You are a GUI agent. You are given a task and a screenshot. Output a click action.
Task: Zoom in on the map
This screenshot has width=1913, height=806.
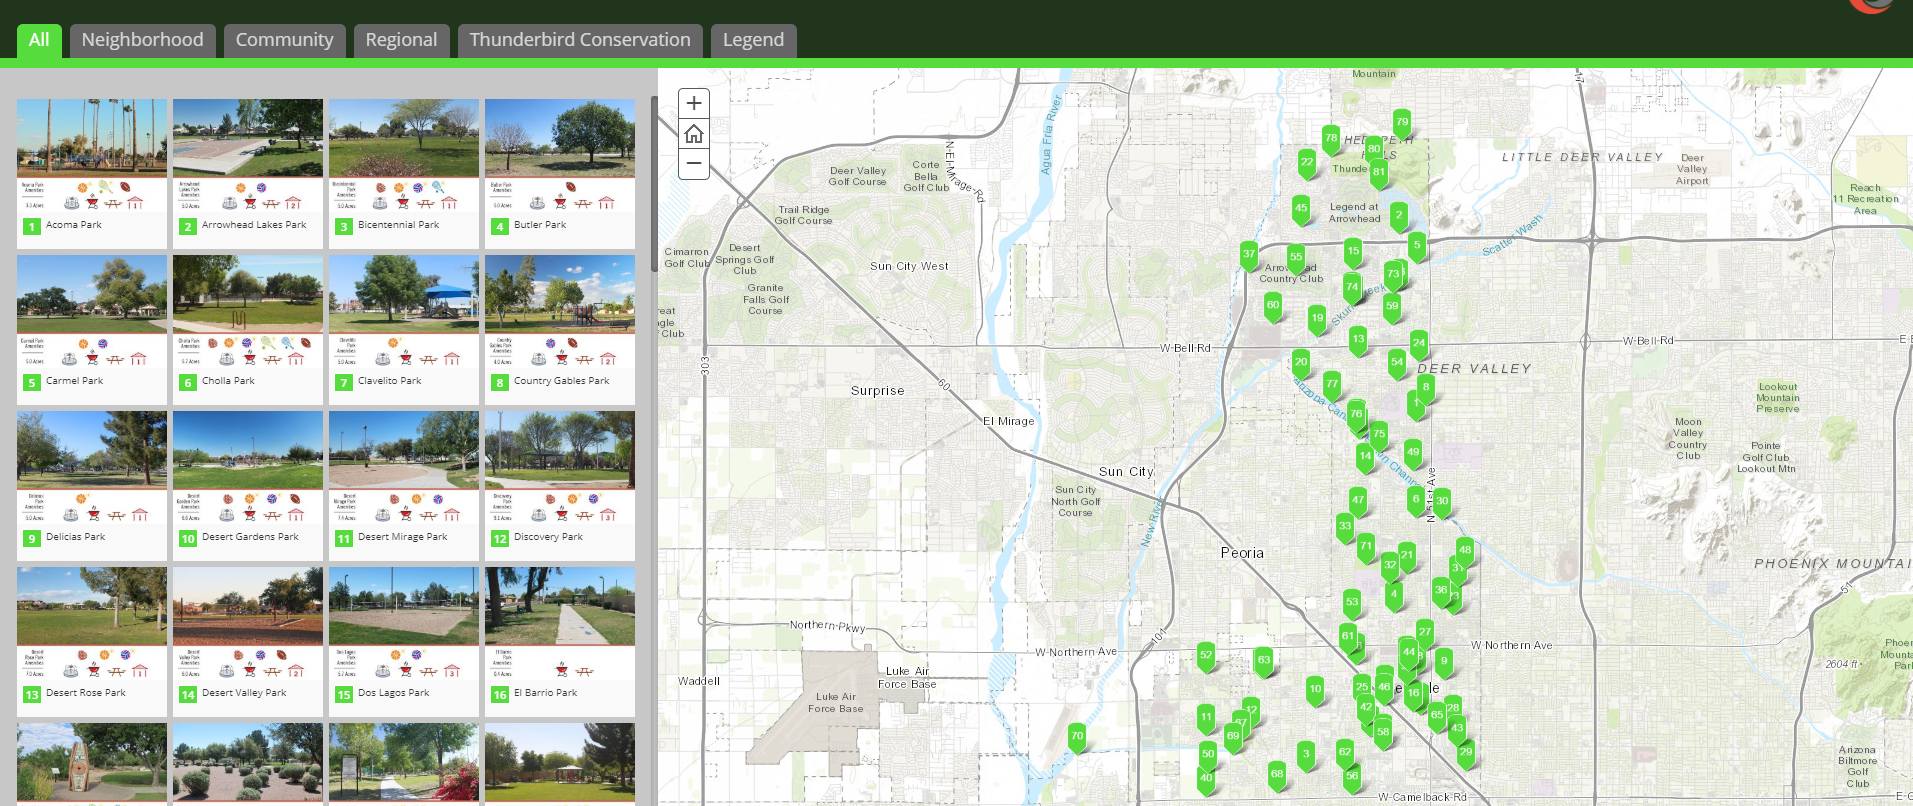tap(694, 104)
